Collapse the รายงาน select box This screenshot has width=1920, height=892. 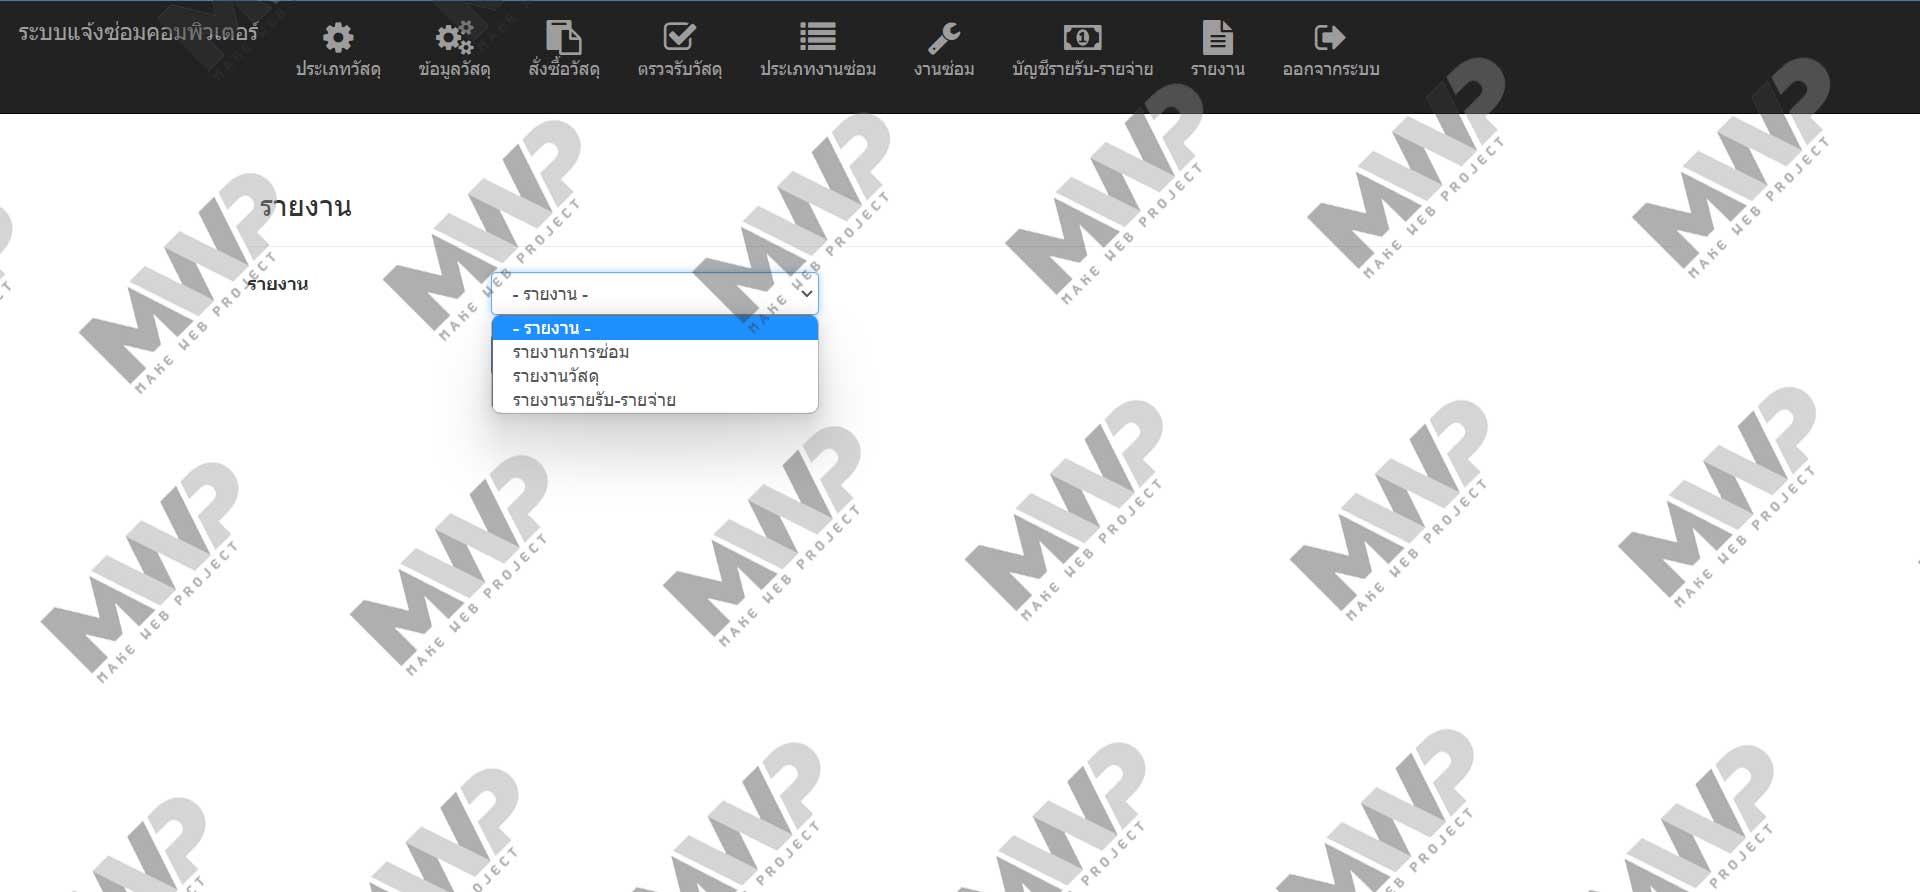click(x=655, y=294)
